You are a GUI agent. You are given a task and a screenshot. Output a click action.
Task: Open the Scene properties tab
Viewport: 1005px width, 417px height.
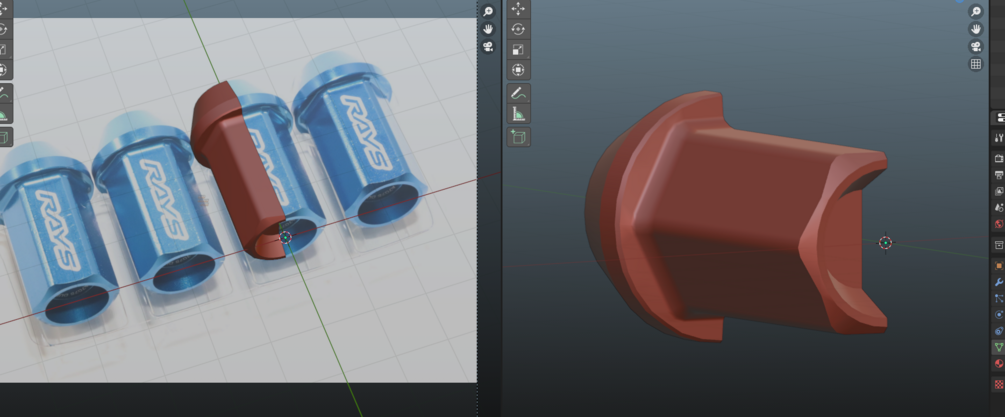999,208
